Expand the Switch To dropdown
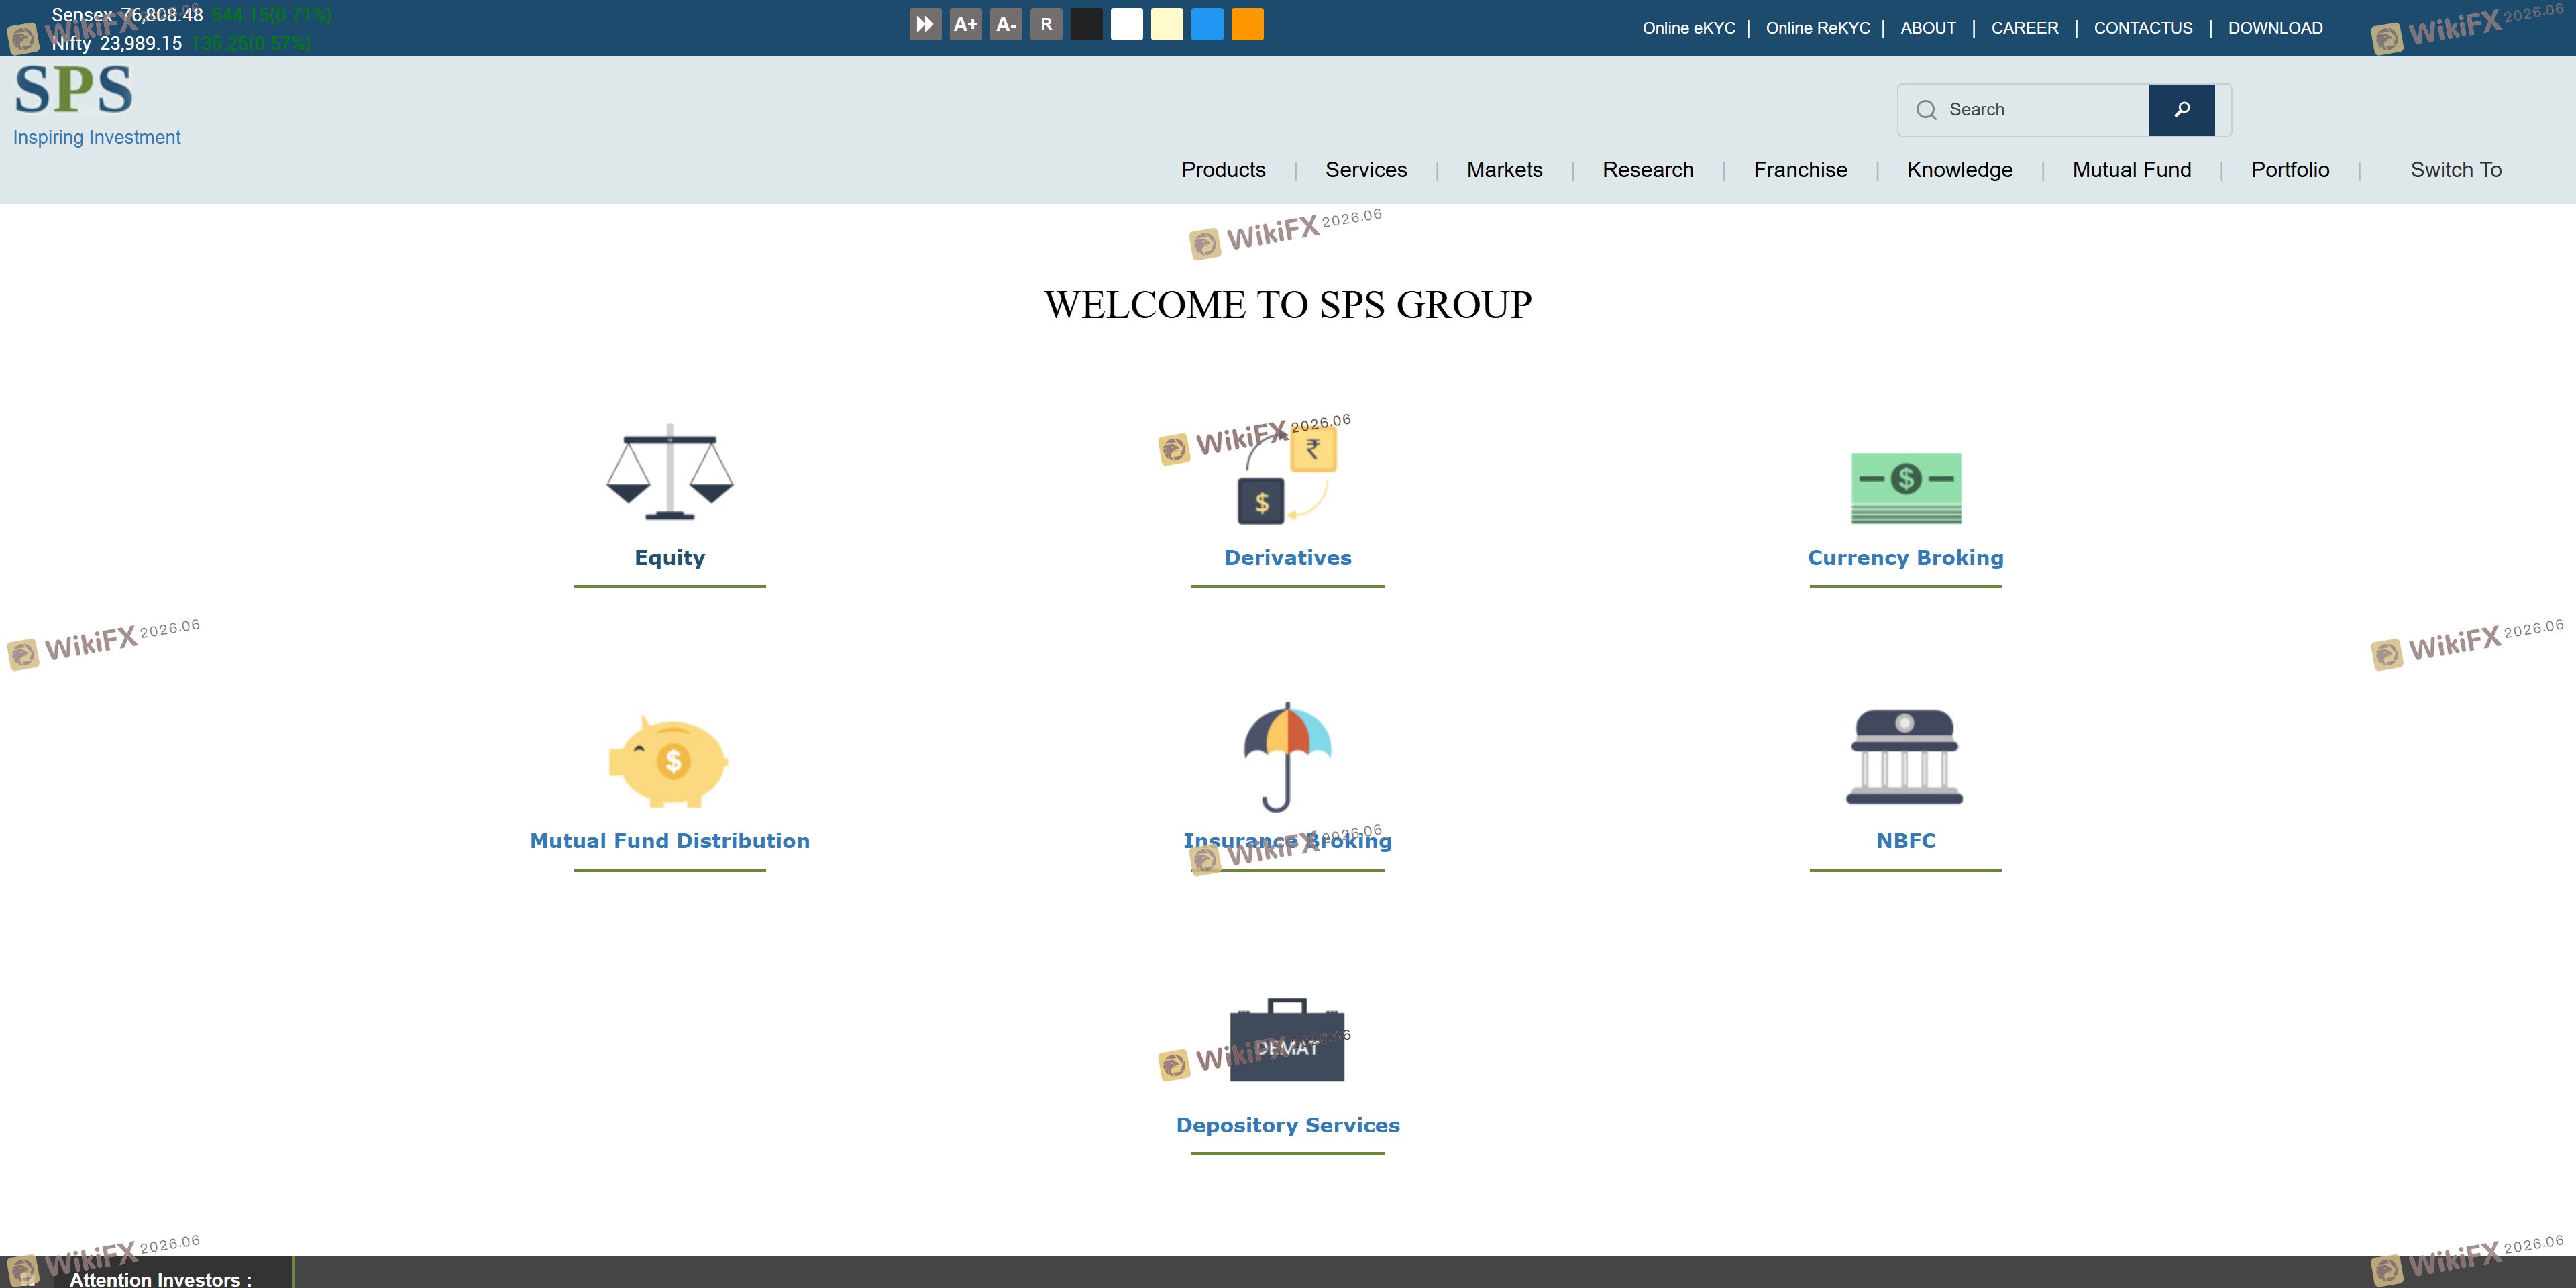Image resolution: width=2576 pixels, height=1288 pixels. pyautogui.click(x=2455, y=170)
